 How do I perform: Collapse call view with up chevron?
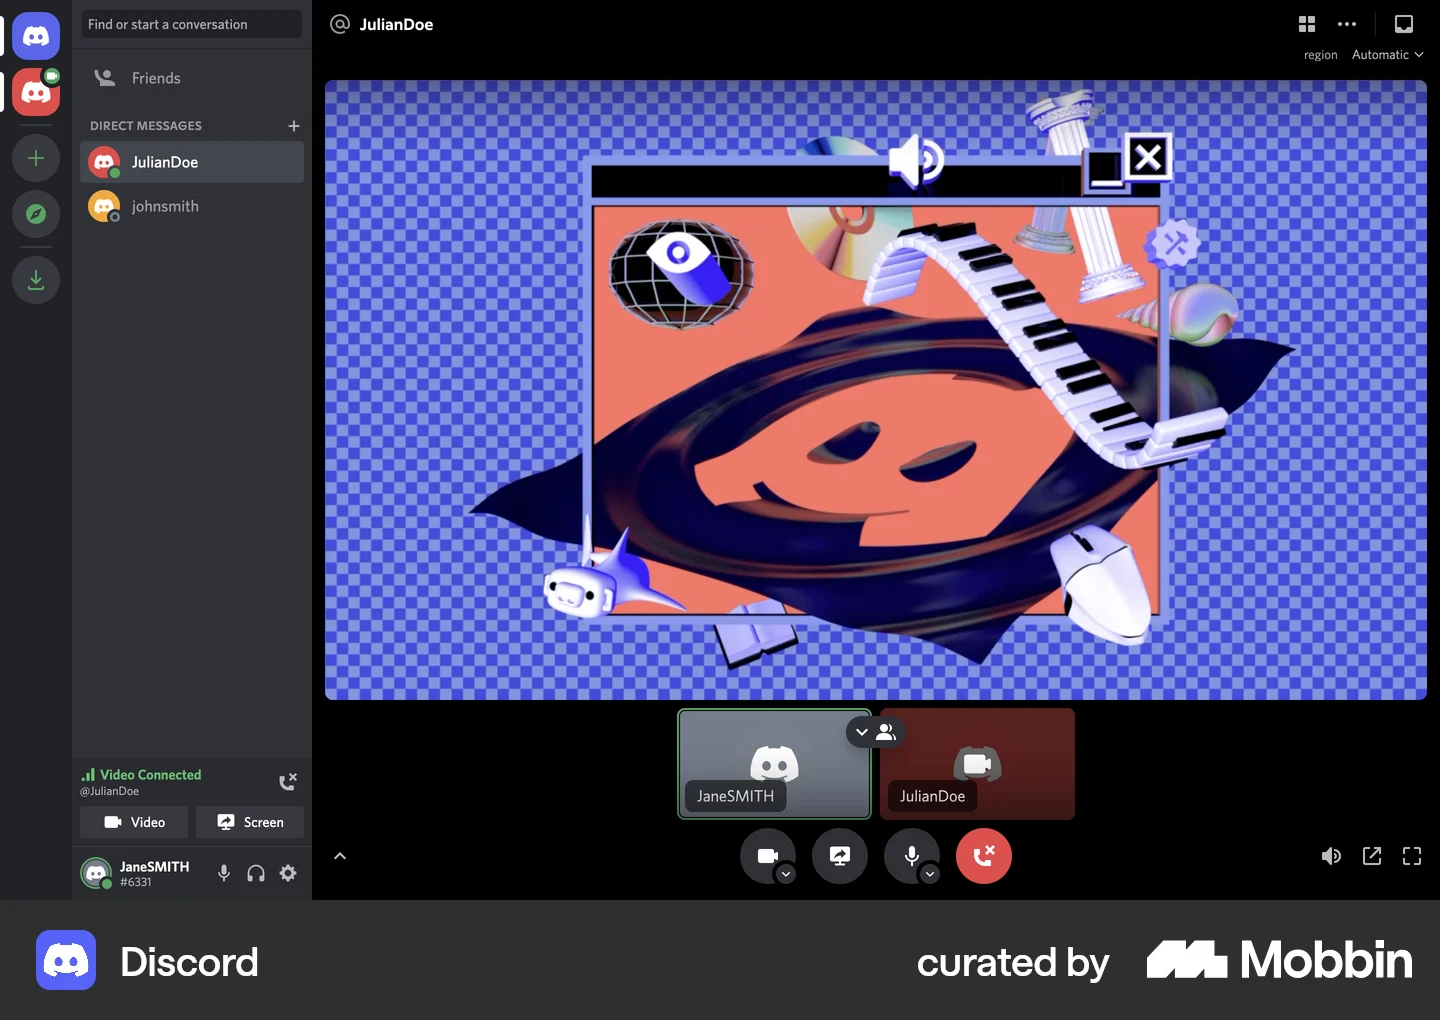340,856
